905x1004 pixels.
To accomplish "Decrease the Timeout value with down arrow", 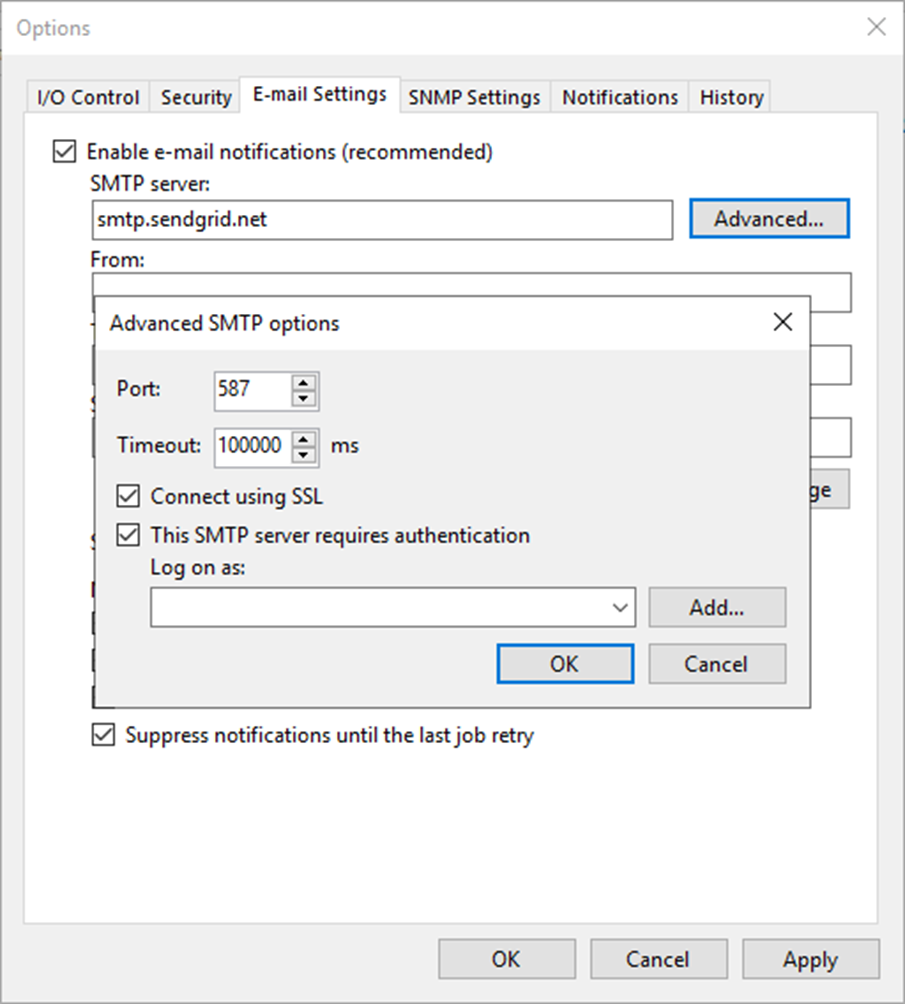I will [303, 454].
